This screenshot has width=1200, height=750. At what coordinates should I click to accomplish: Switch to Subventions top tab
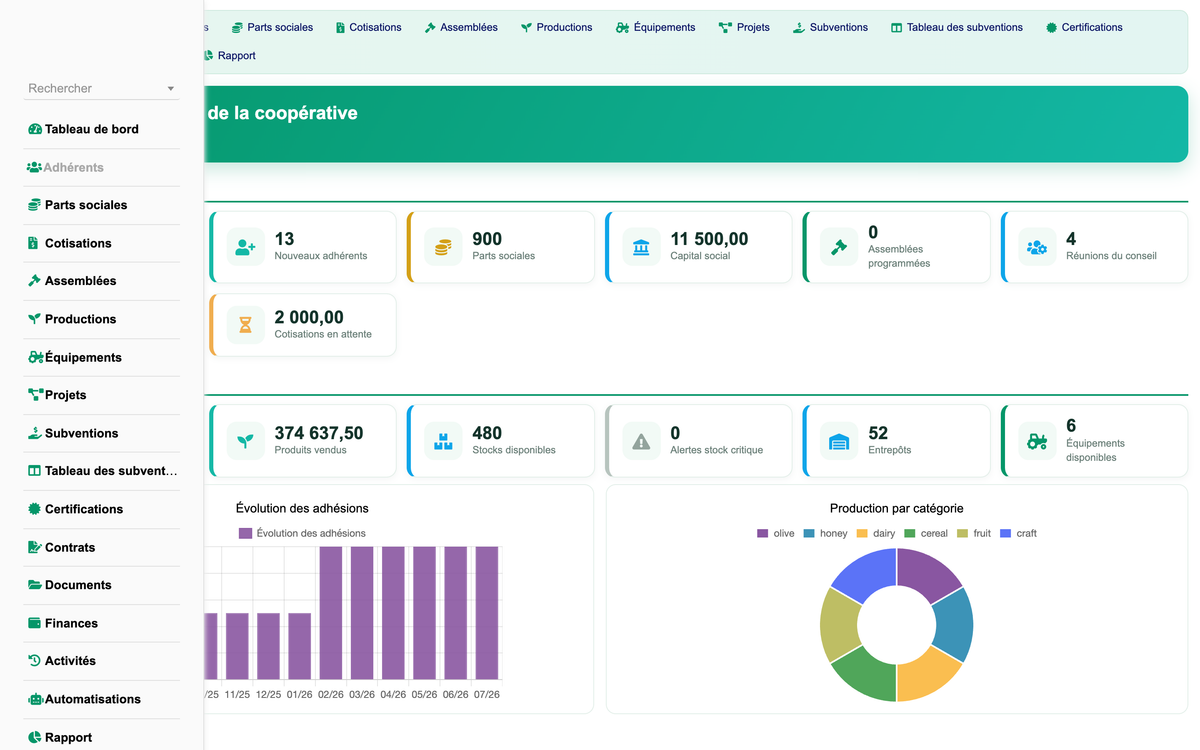point(830,27)
